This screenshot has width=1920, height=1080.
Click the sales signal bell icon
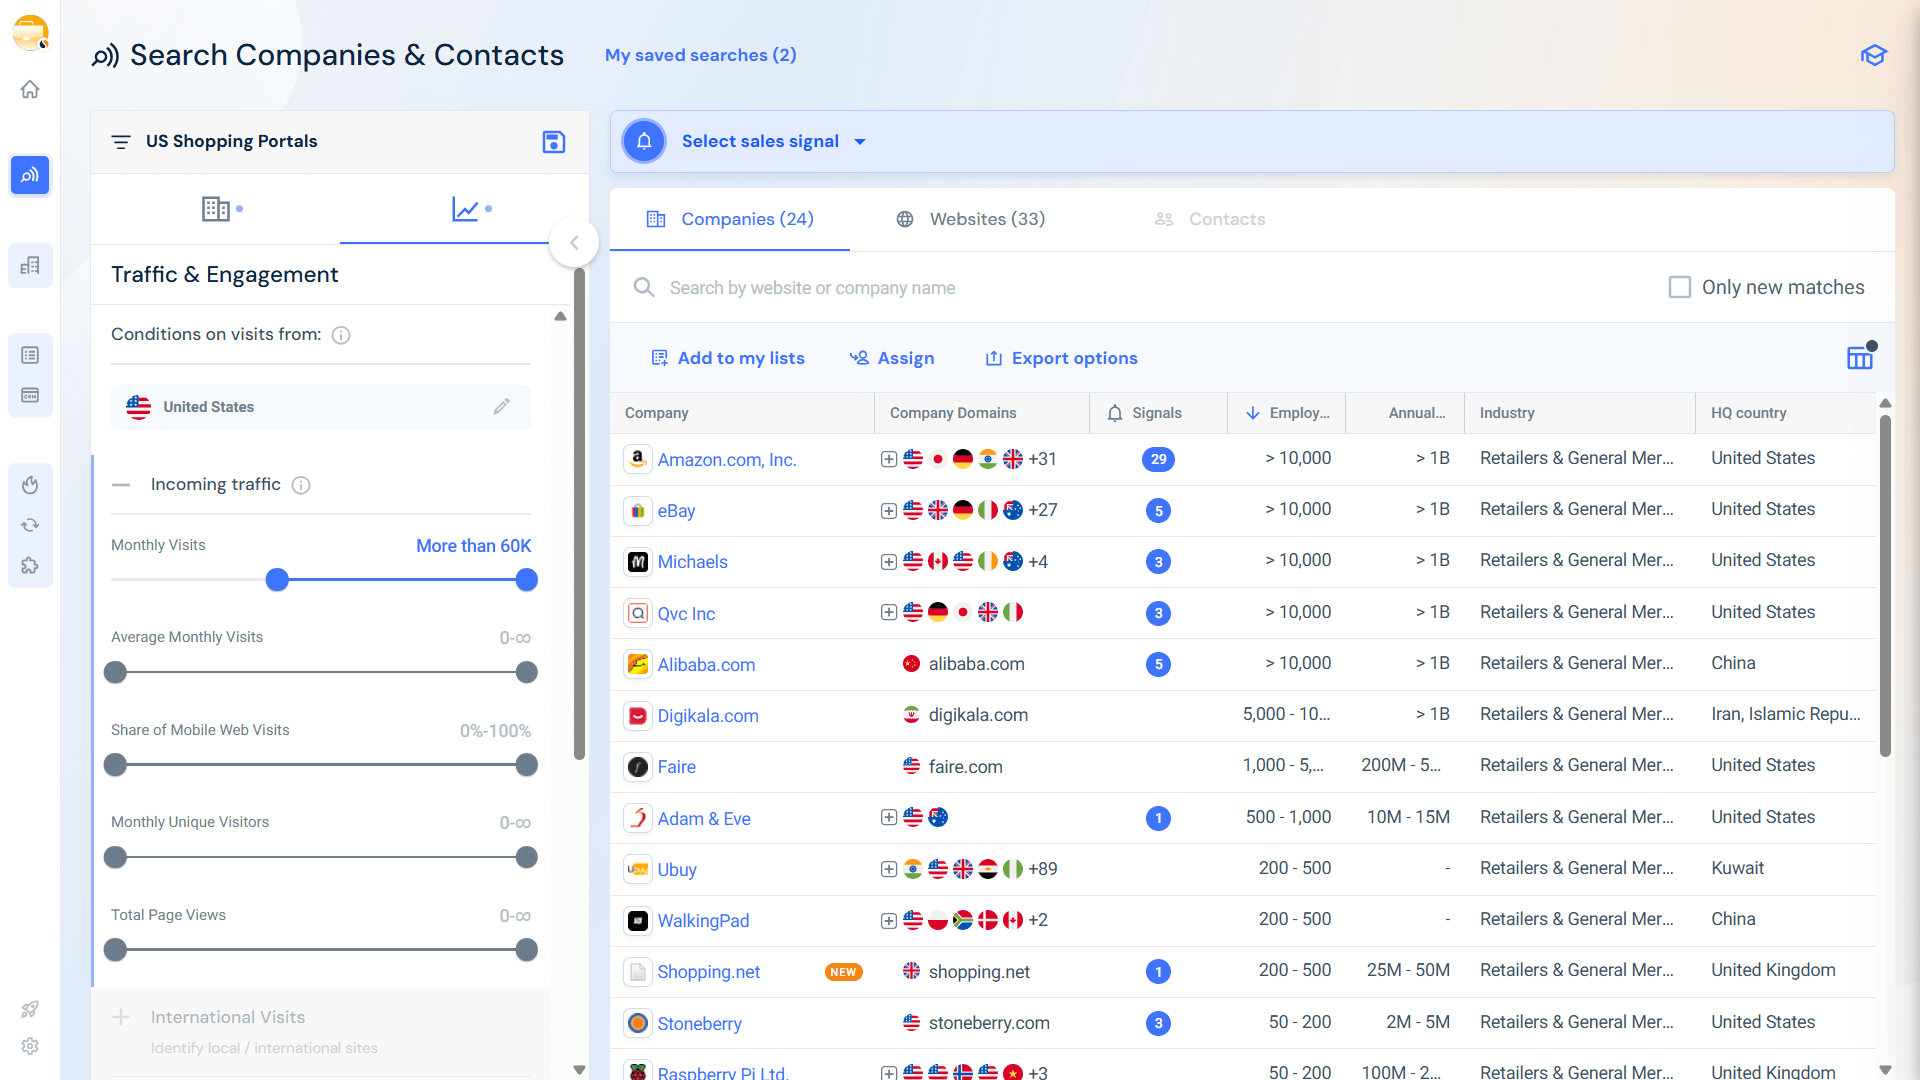click(x=645, y=141)
